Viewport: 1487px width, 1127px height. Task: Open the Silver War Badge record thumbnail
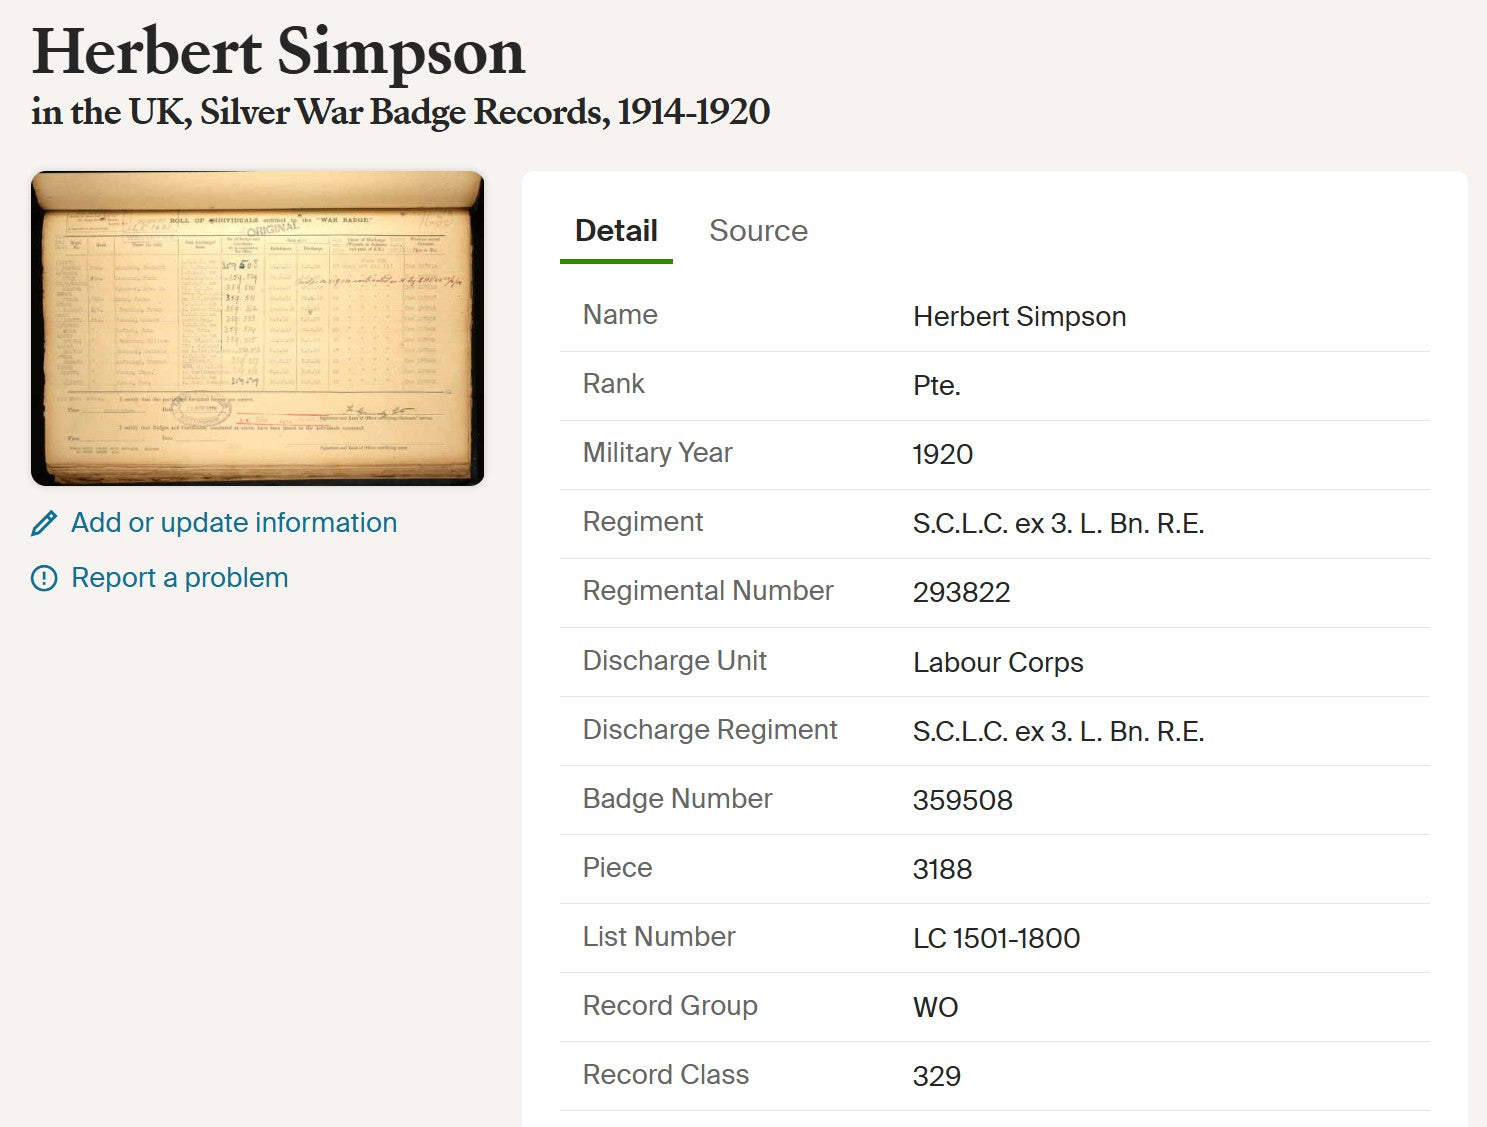258,328
